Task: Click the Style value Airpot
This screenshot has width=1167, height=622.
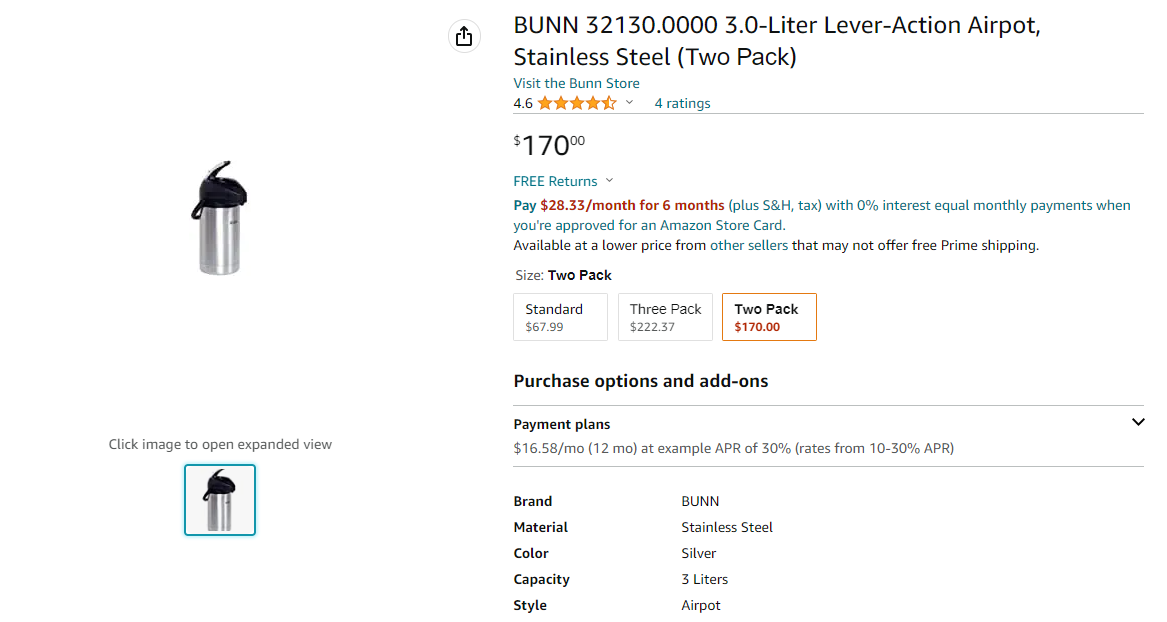Action: pyautogui.click(x=701, y=606)
